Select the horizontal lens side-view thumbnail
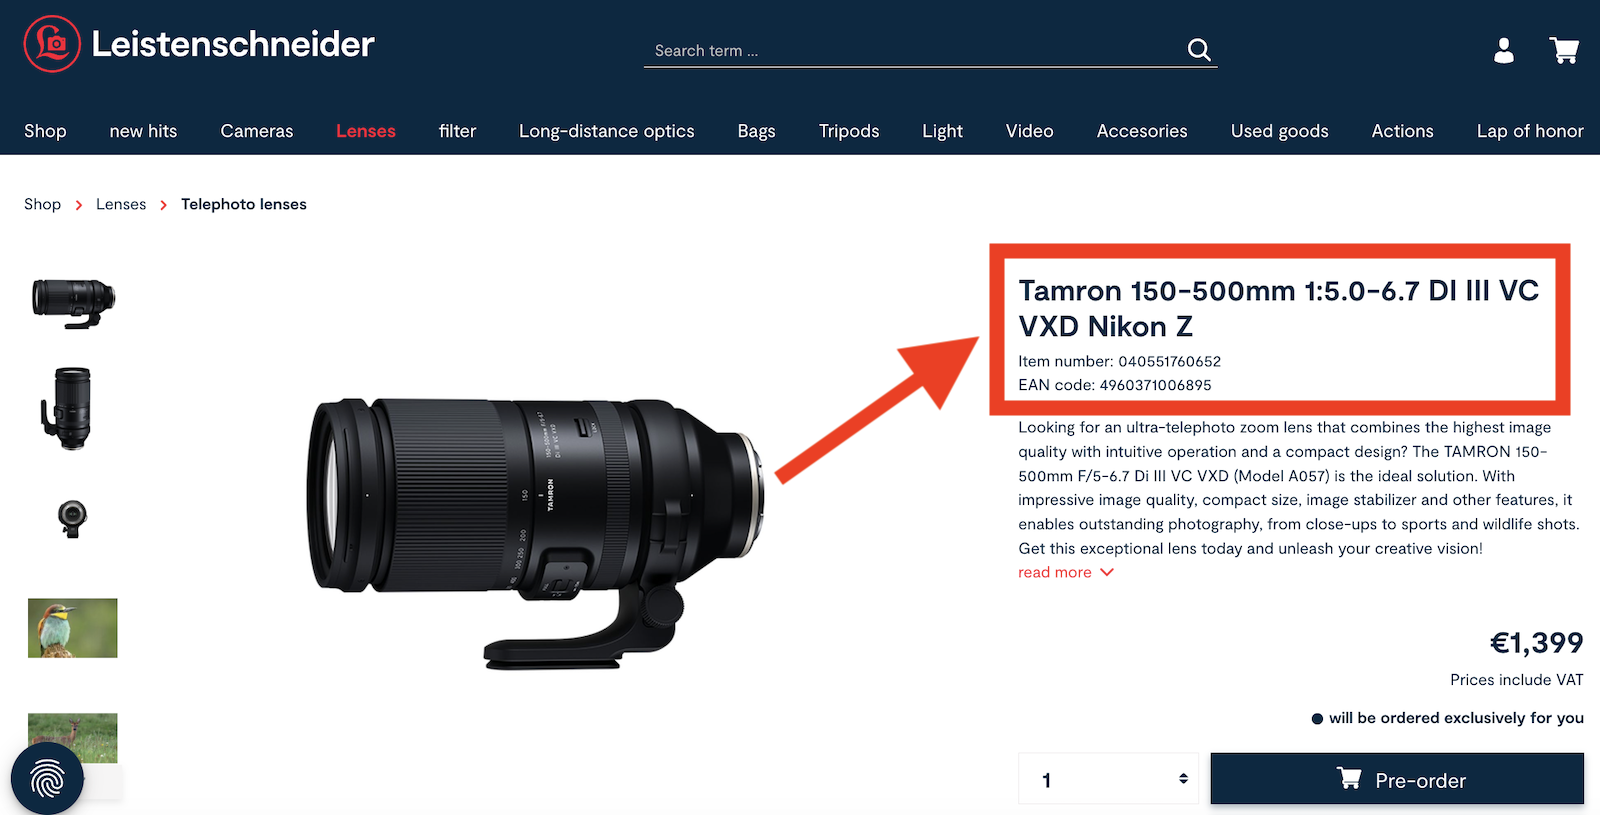The image size is (1600, 815). (73, 303)
